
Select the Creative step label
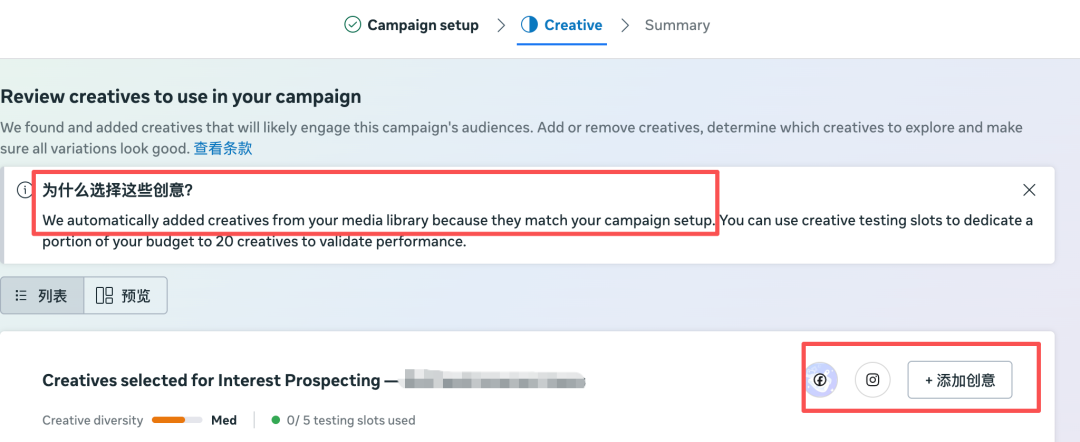coord(573,25)
